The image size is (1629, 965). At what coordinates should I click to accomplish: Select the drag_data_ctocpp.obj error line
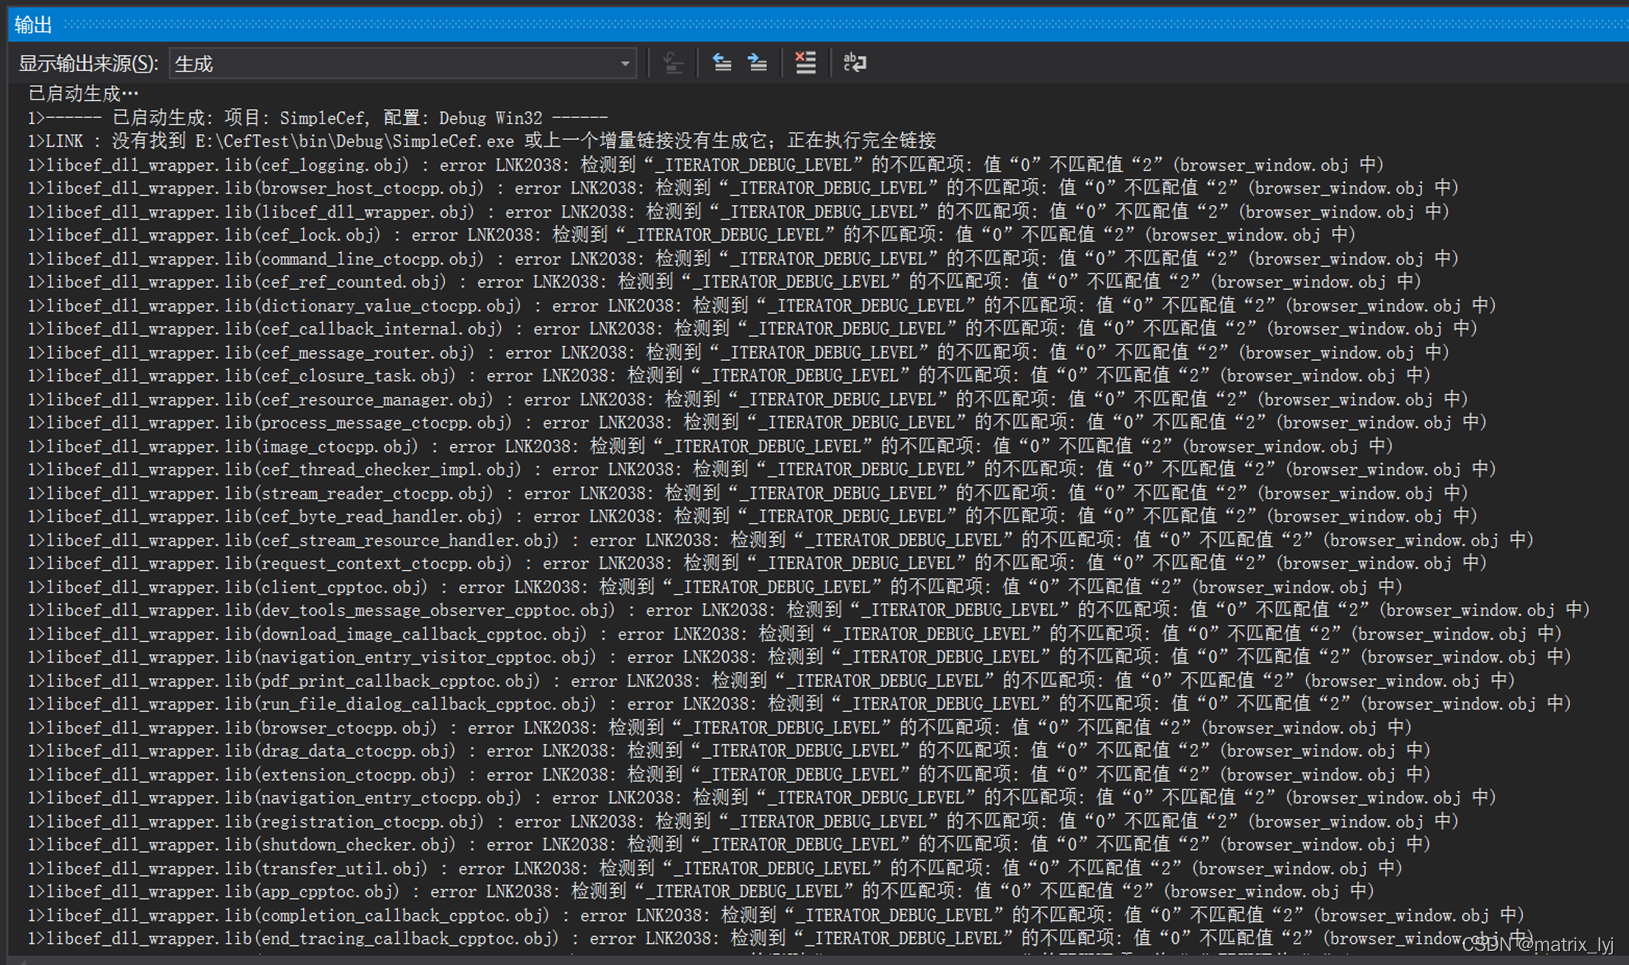pyautogui.click(x=730, y=752)
